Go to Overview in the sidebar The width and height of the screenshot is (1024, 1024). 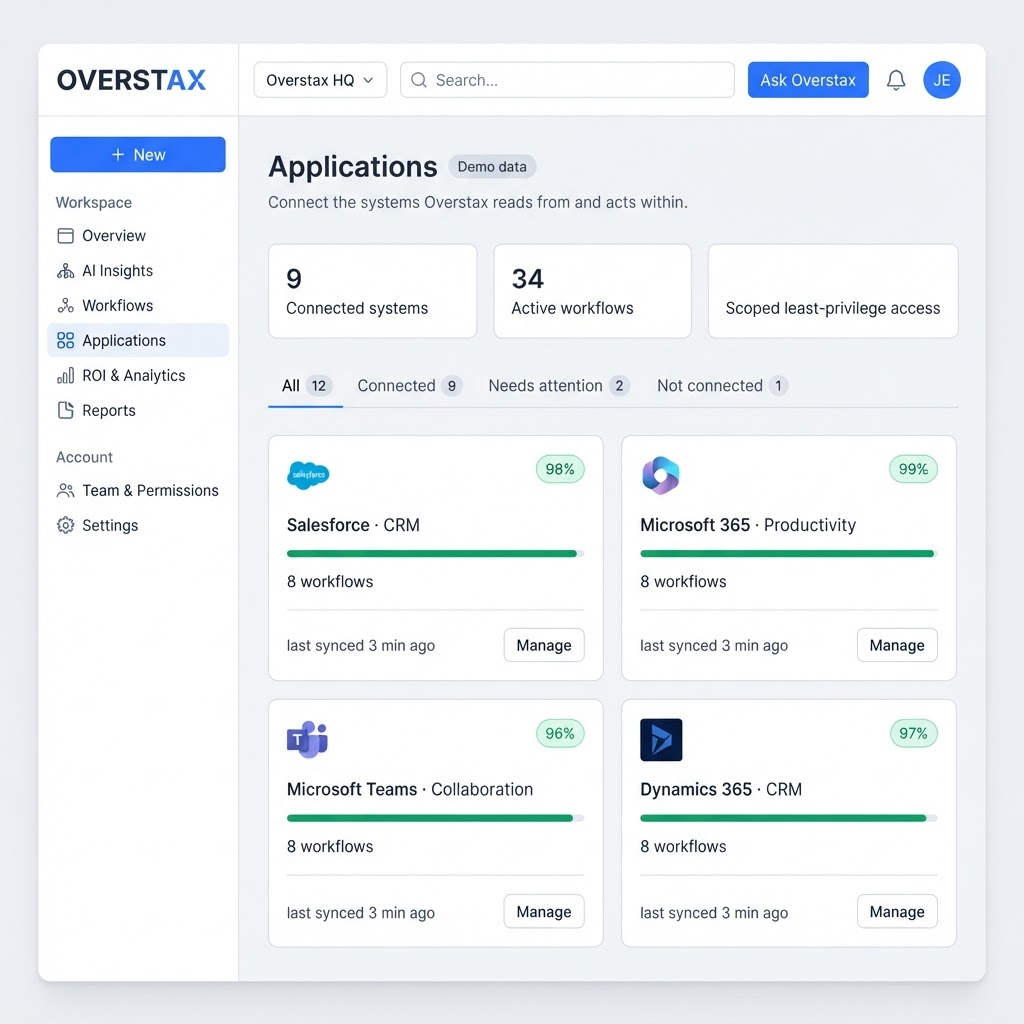[x=138, y=236]
